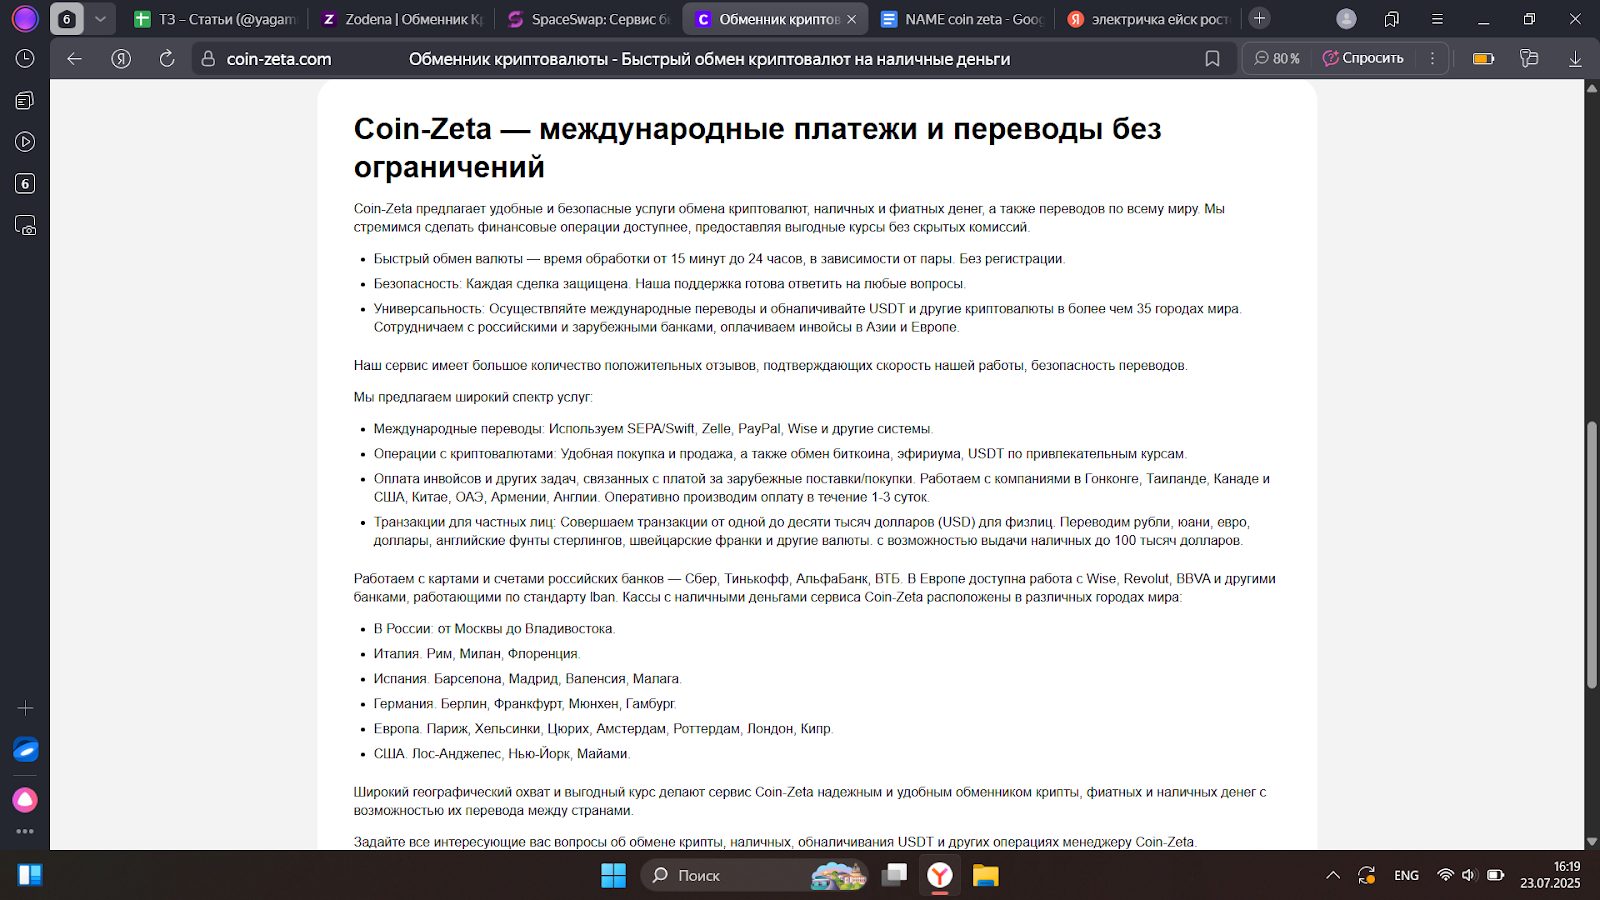Open Yandex Browser from the taskbar
This screenshot has width=1600, height=900.
point(940,875)
